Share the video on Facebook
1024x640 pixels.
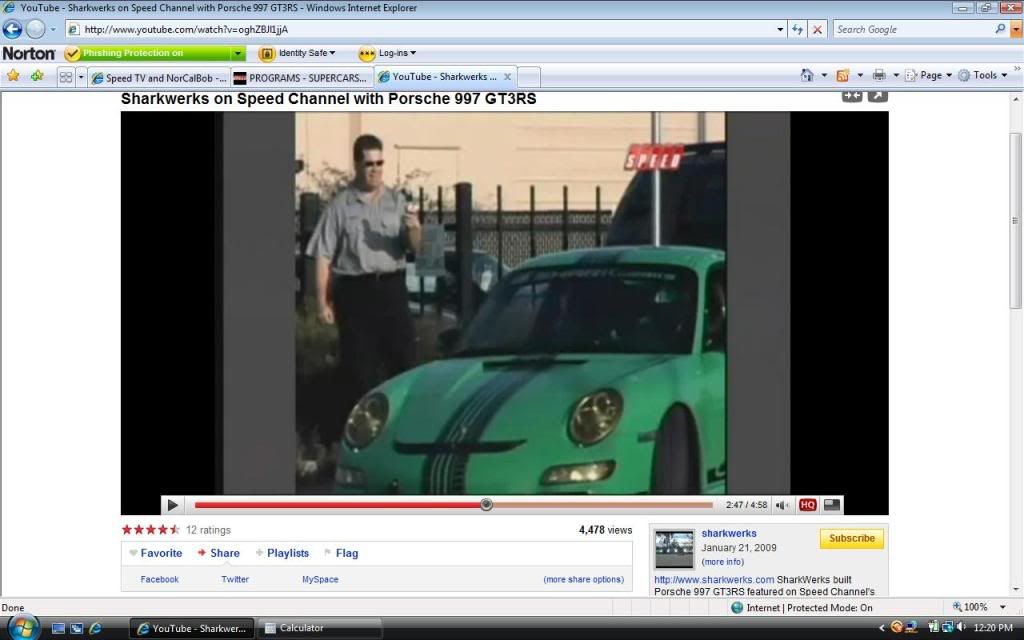pos(159,579)
